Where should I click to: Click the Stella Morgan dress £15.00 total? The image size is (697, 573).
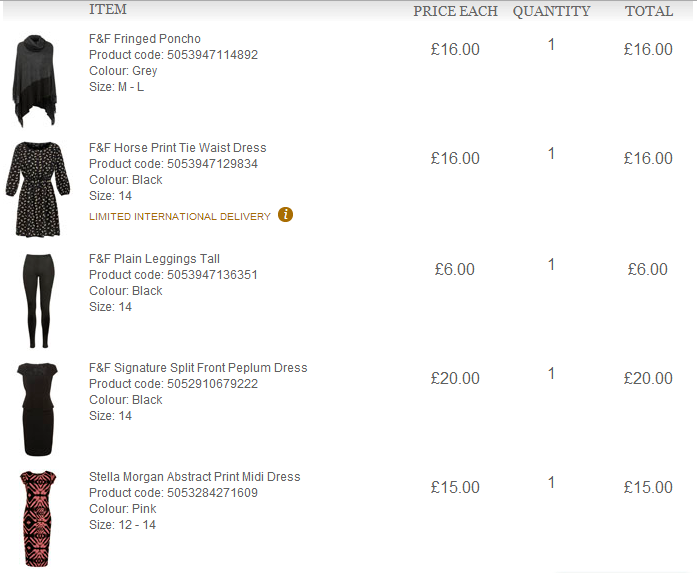[x=648, y=487]
